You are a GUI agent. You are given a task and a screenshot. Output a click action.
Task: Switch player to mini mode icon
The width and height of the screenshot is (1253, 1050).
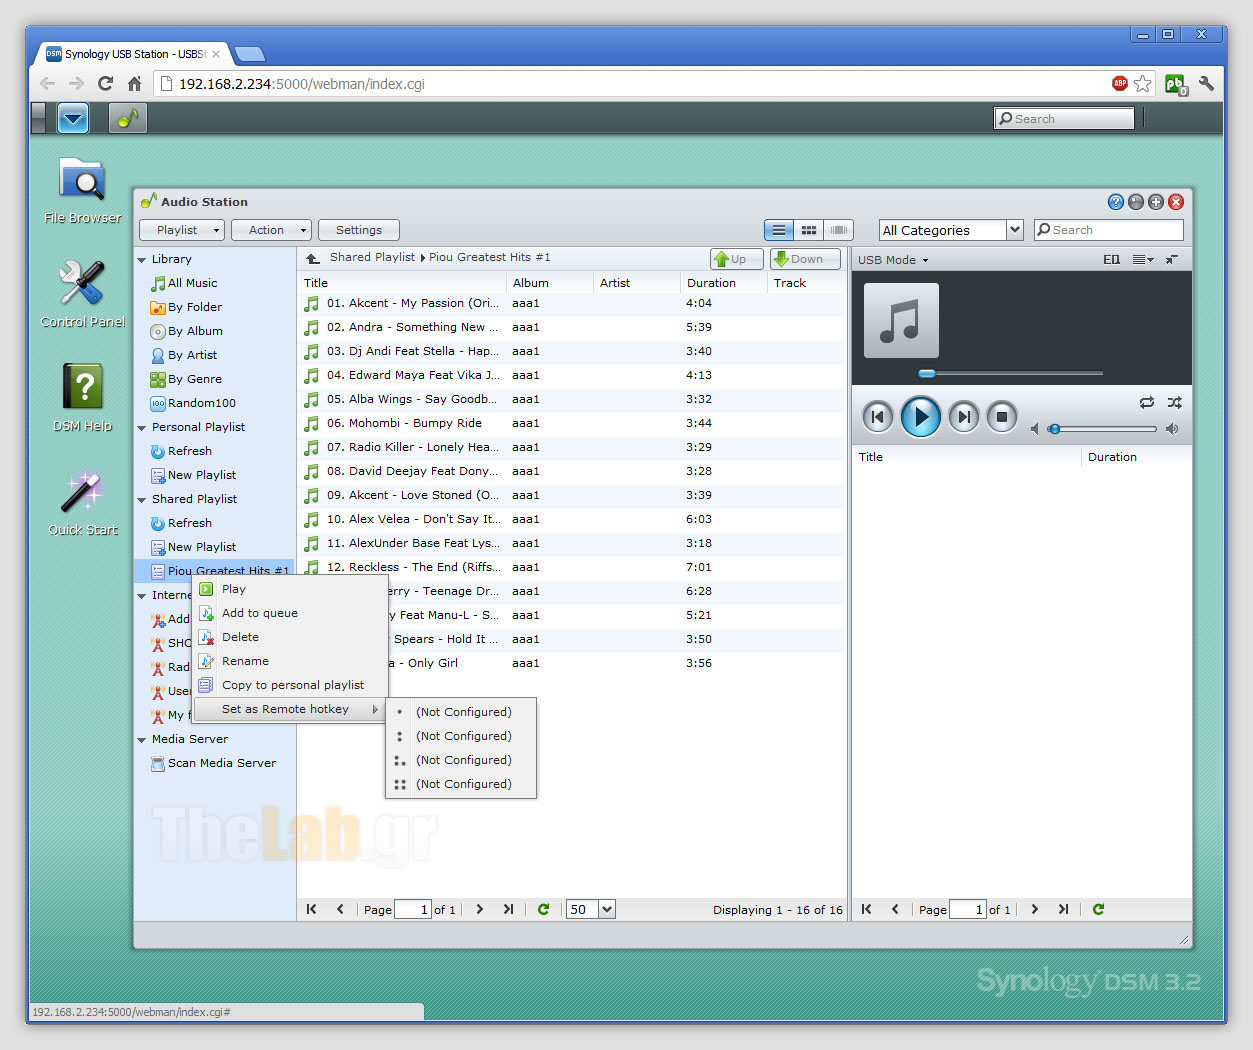pos(1172,260)
